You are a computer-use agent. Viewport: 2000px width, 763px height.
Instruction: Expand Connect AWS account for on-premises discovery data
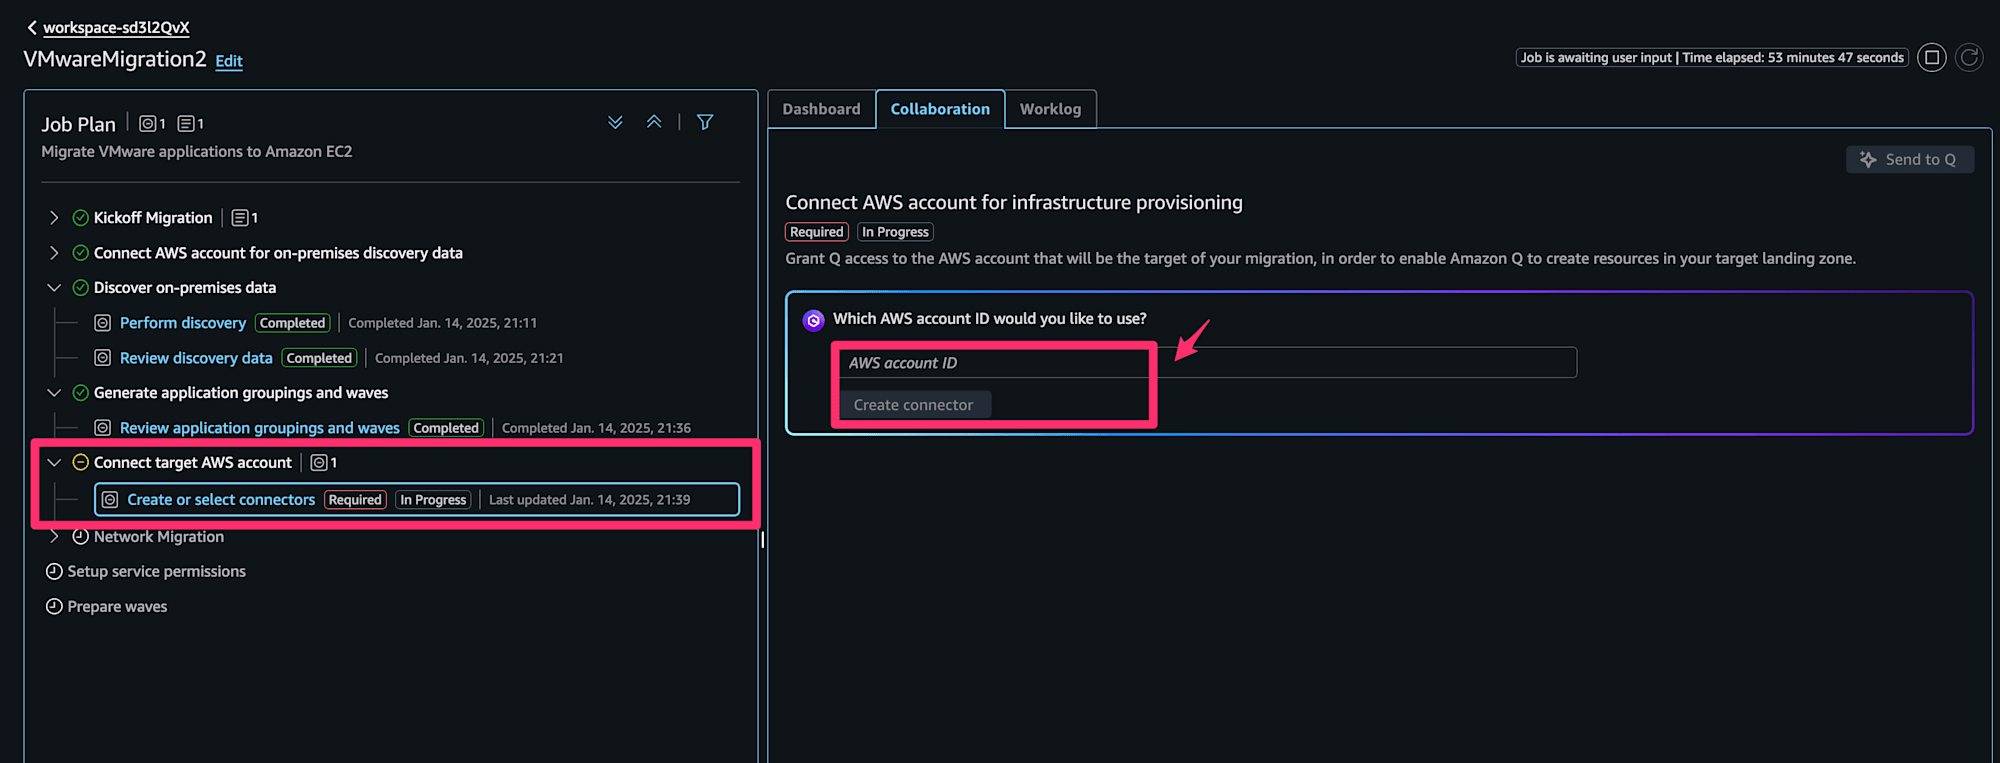pyautogui.click(x=54, y=253)
